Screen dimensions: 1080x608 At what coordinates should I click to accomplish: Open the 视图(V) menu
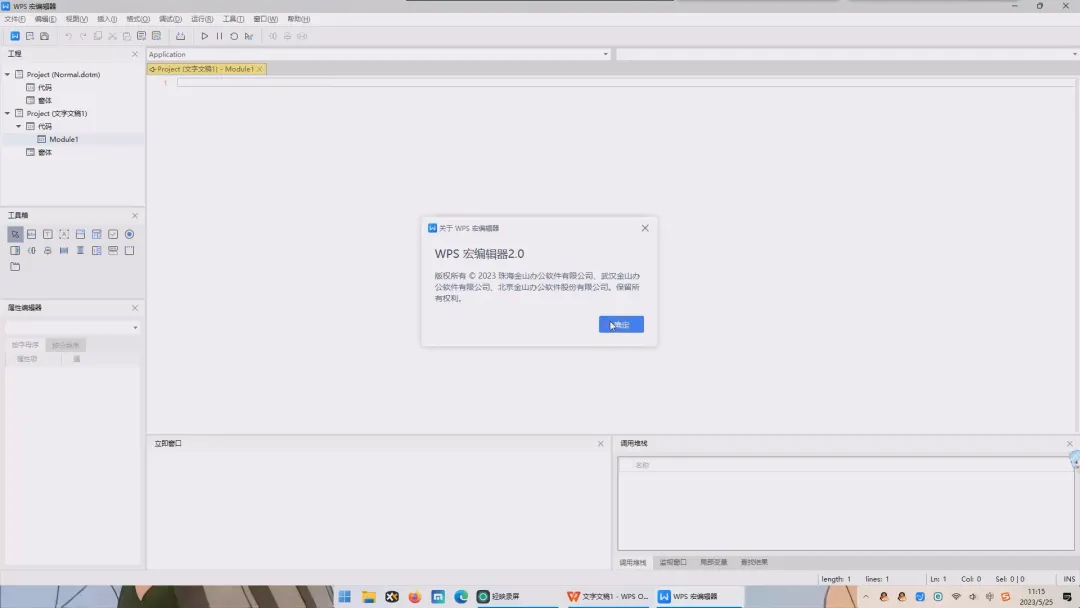tap(76, 19)
